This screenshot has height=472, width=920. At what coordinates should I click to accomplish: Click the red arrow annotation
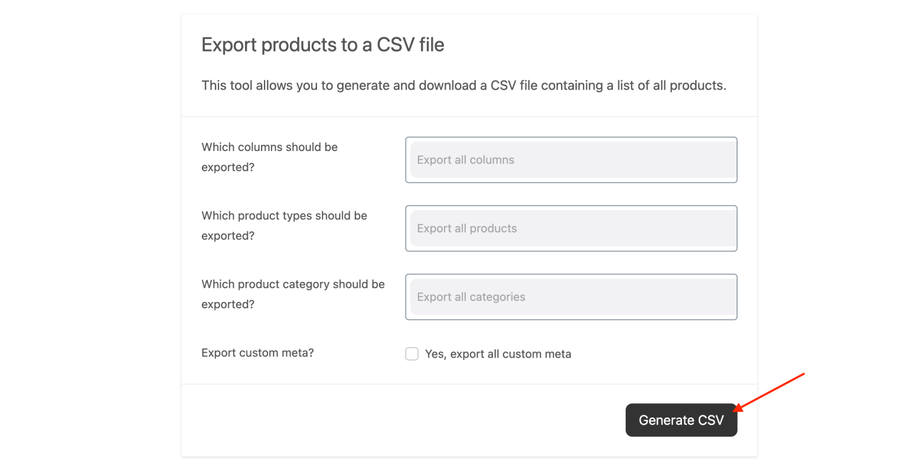pyautogui.click(x=772, y=391)
